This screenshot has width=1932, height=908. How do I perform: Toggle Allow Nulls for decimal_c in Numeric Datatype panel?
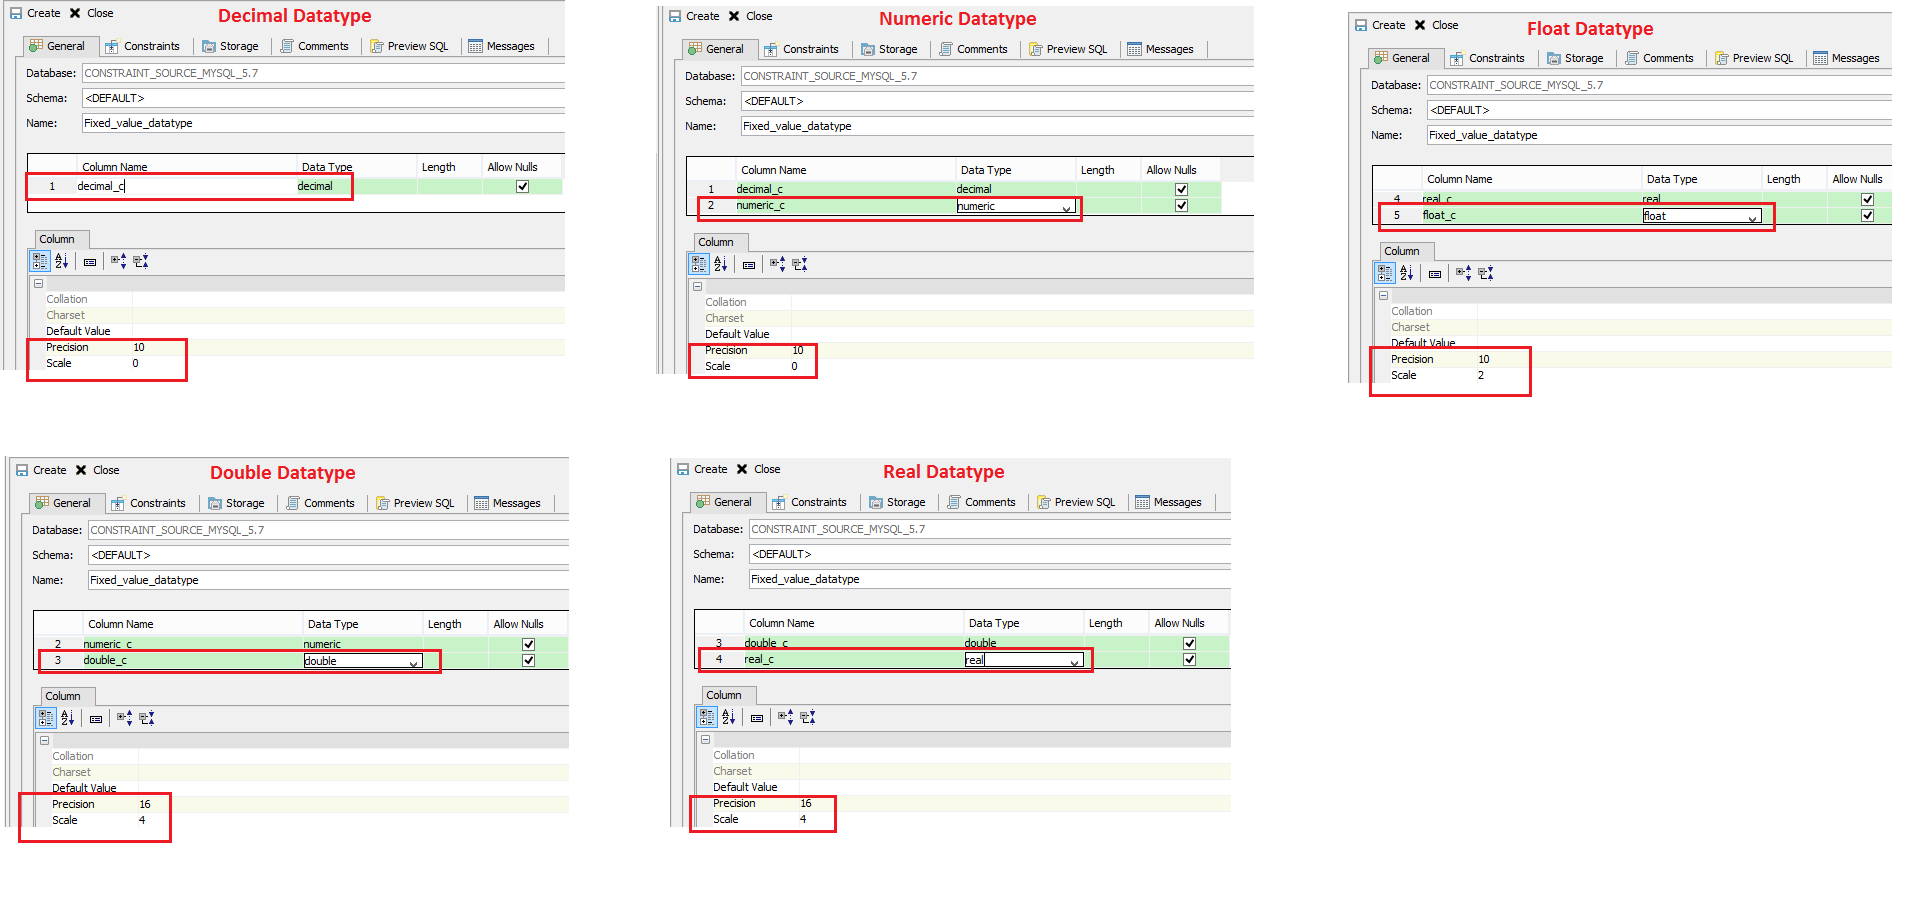pos(1181,189)
